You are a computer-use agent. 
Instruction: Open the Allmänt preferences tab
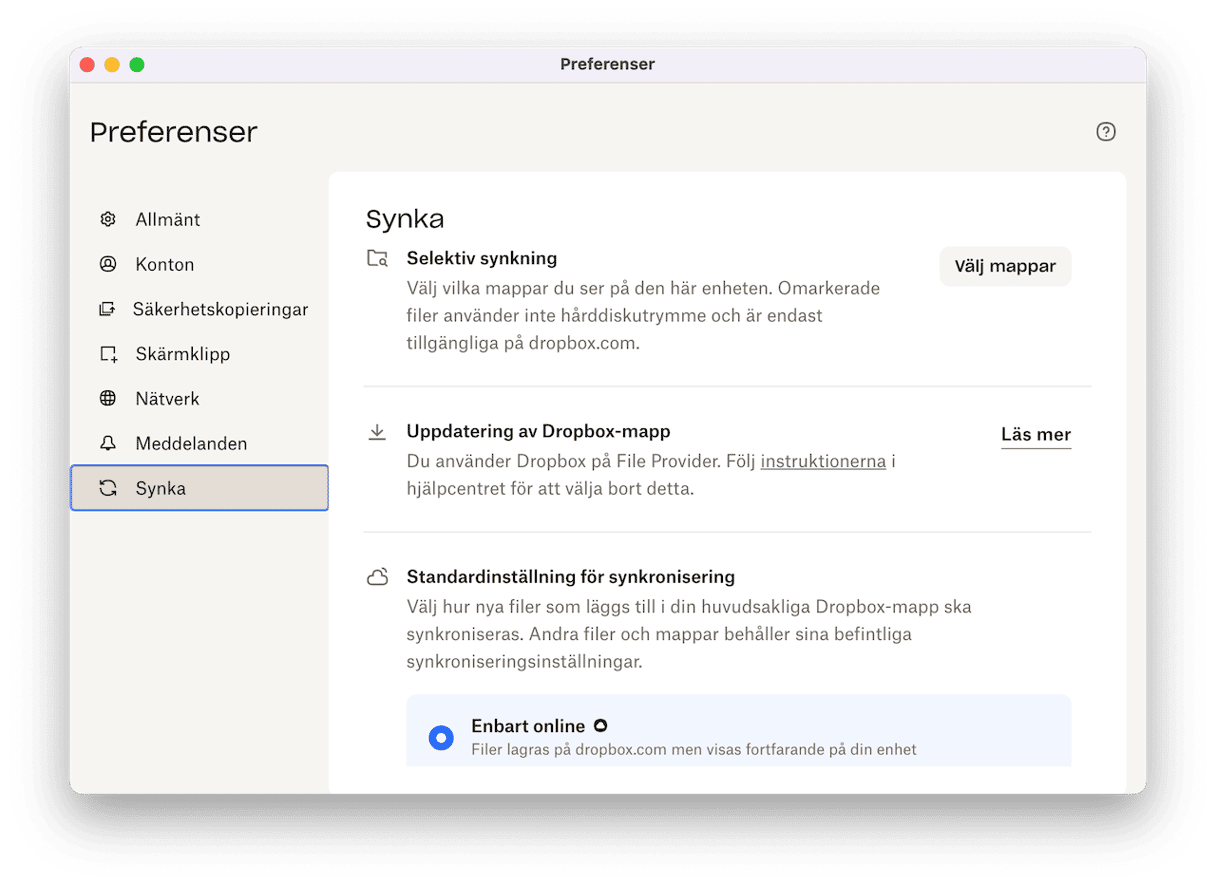click(x=168, y=219)
